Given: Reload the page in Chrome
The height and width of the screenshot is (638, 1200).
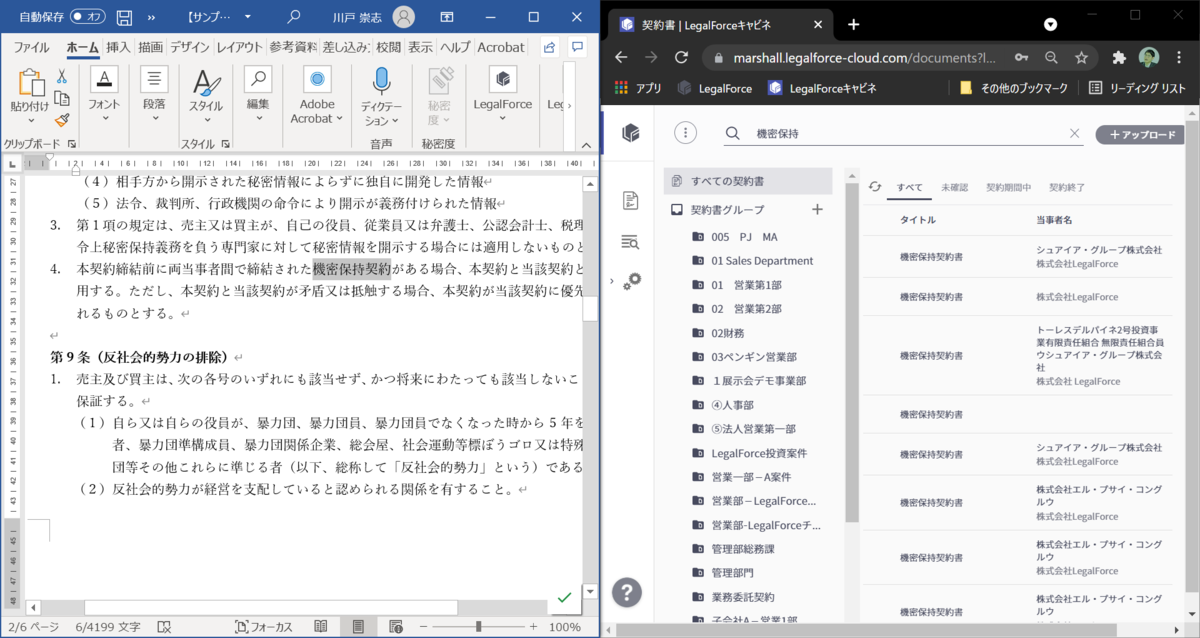Looking at the screenshot, I should pos(683,58).
